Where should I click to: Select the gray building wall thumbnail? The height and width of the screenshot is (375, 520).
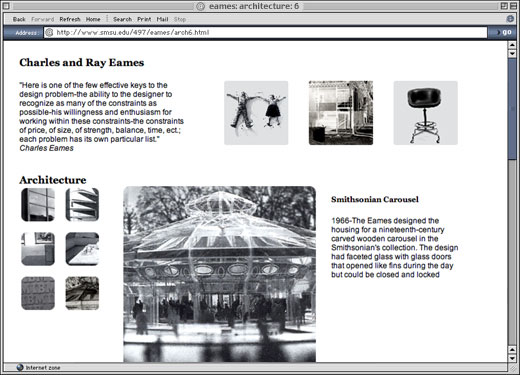point(38,249)
